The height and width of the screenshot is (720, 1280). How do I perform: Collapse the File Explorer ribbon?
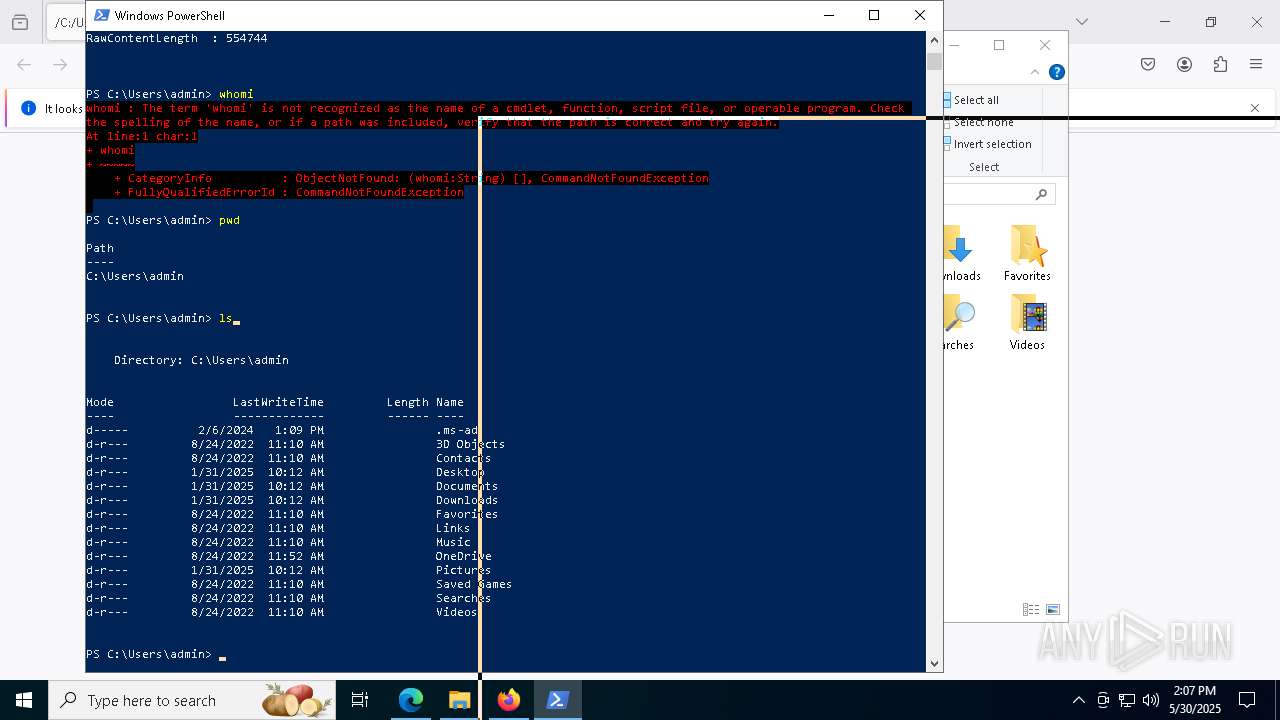coord(1035,72)
